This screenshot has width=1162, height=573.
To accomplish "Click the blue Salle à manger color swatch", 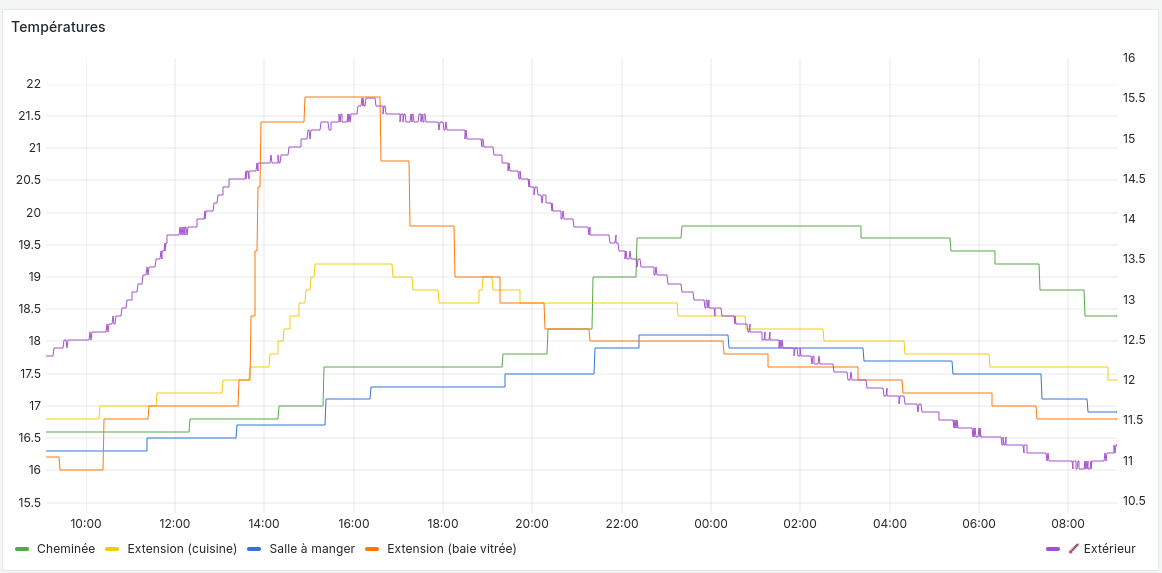I will click(254, 549).
